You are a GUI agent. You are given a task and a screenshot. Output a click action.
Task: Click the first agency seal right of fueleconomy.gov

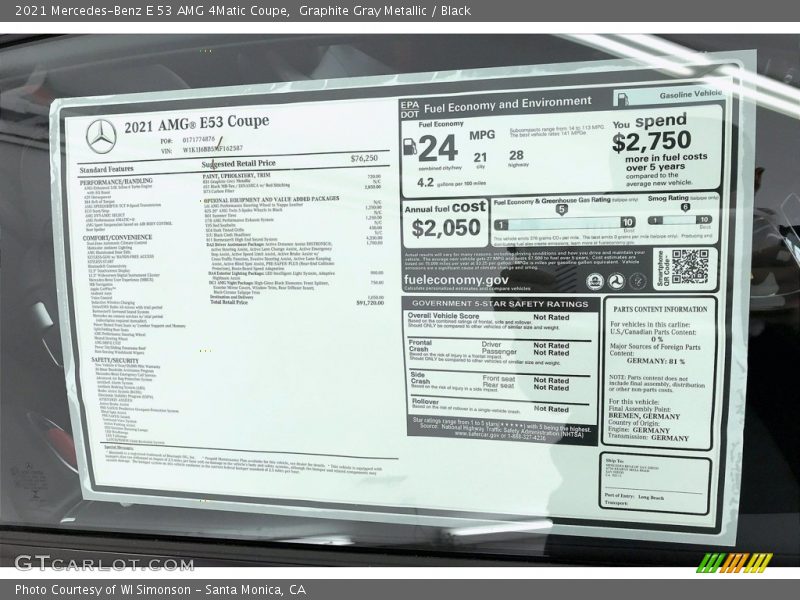pos(595,281)
